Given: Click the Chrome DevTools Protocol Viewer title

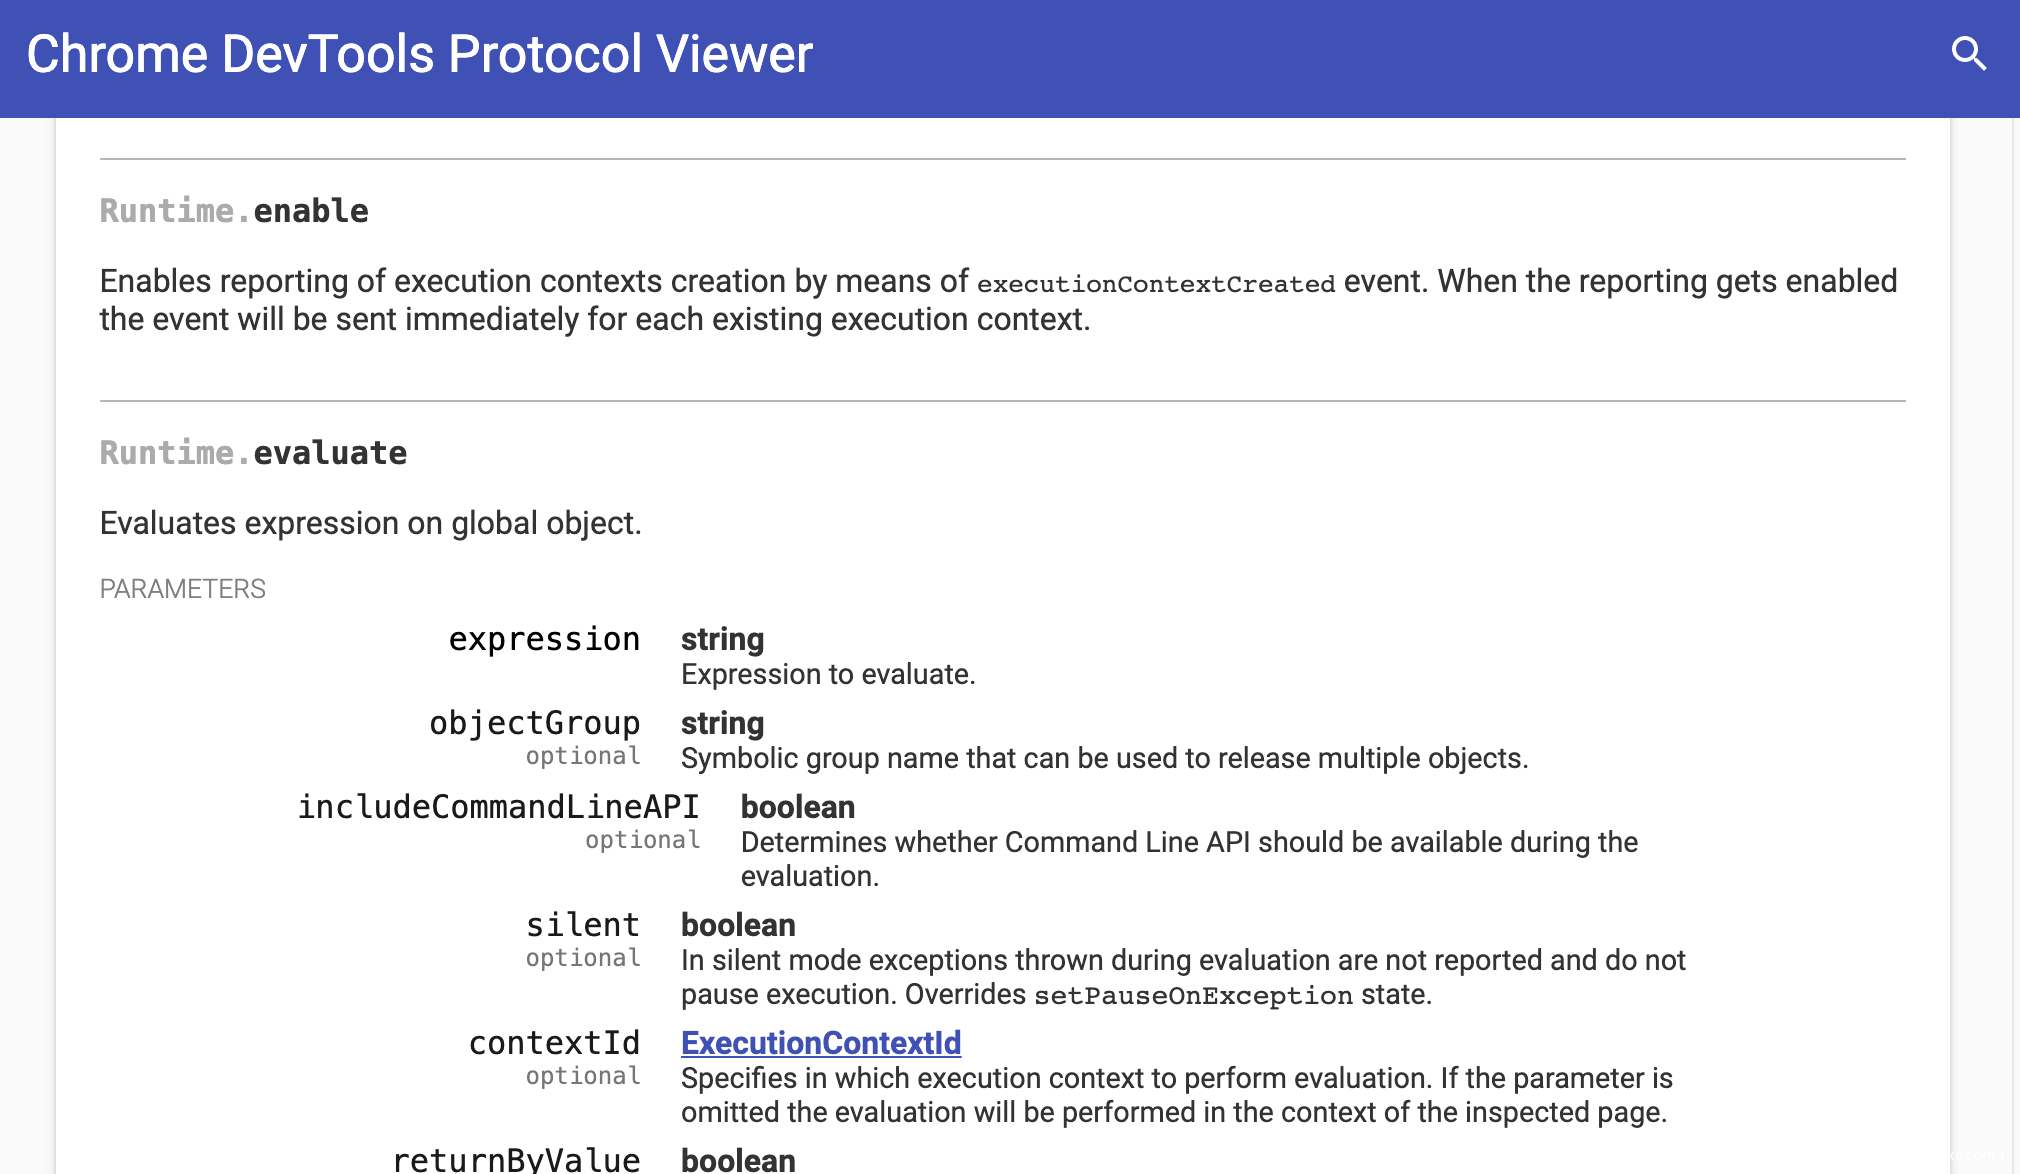Looking at the screenshot, I should [419, 54].
